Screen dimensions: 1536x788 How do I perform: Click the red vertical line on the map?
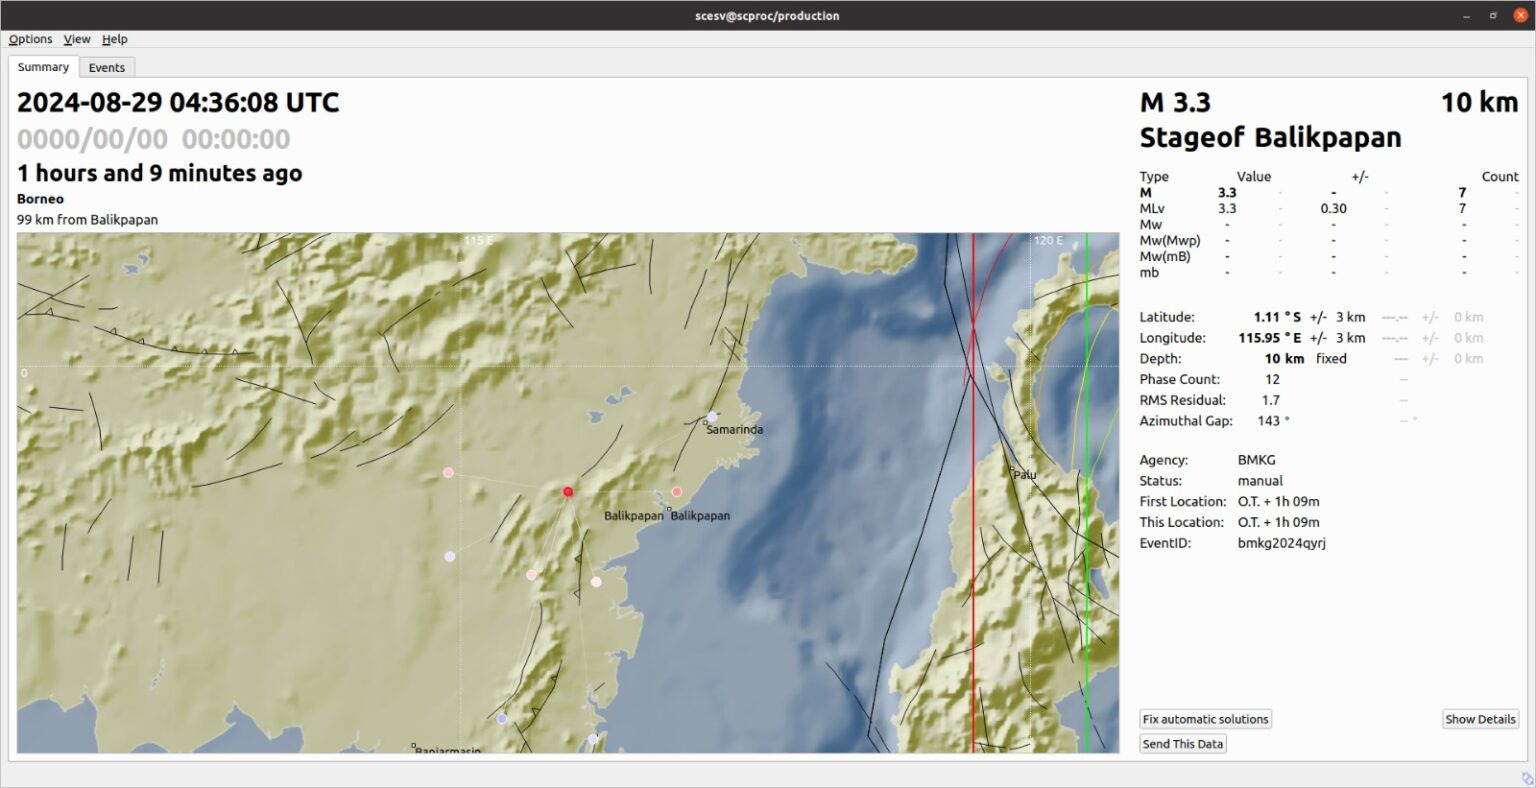tap(973, 600)
